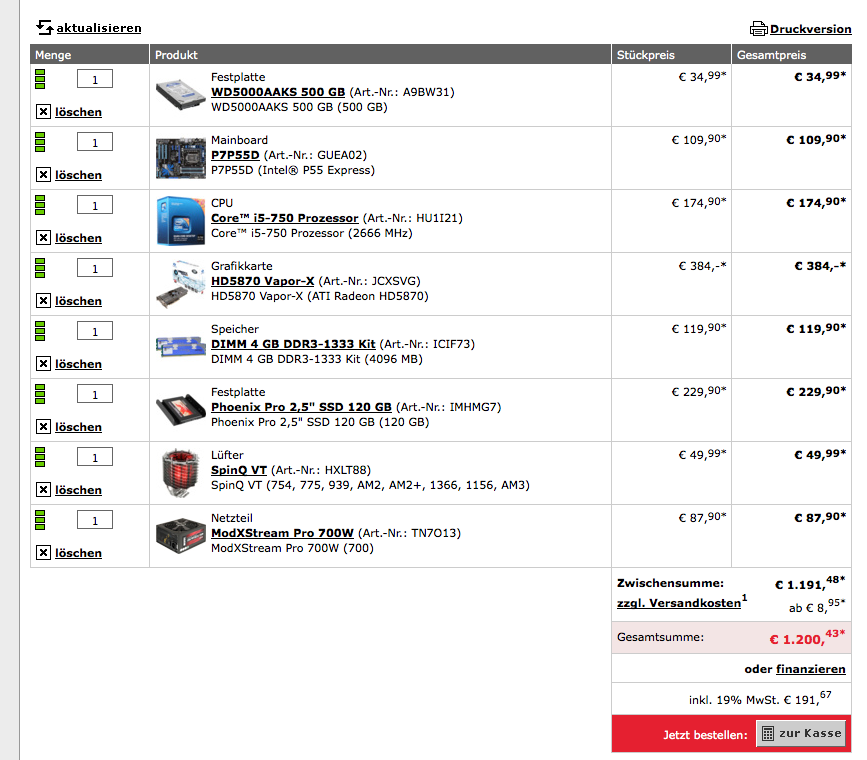Click aktualisieren link to refresh cart
867x760 pixels.
(x=99, y=28)
